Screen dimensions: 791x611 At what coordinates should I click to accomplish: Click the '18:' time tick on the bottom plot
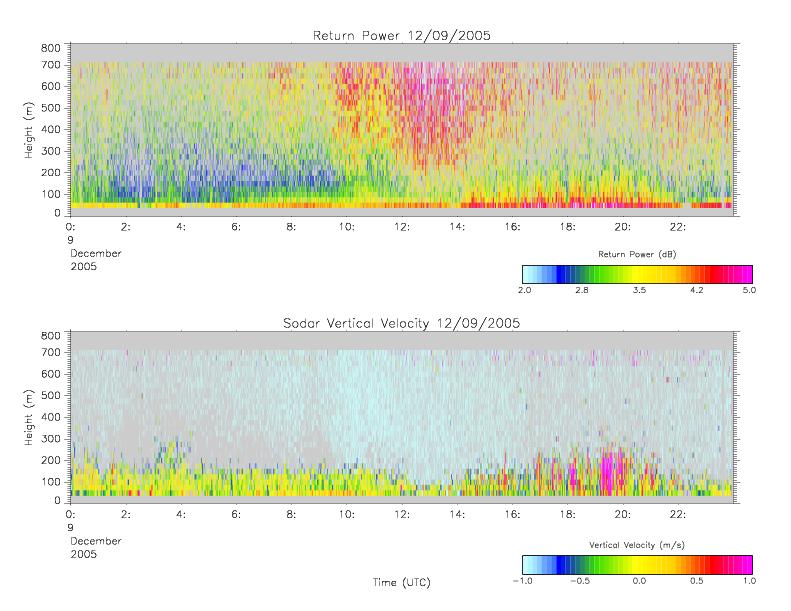[x=567, y=515]
